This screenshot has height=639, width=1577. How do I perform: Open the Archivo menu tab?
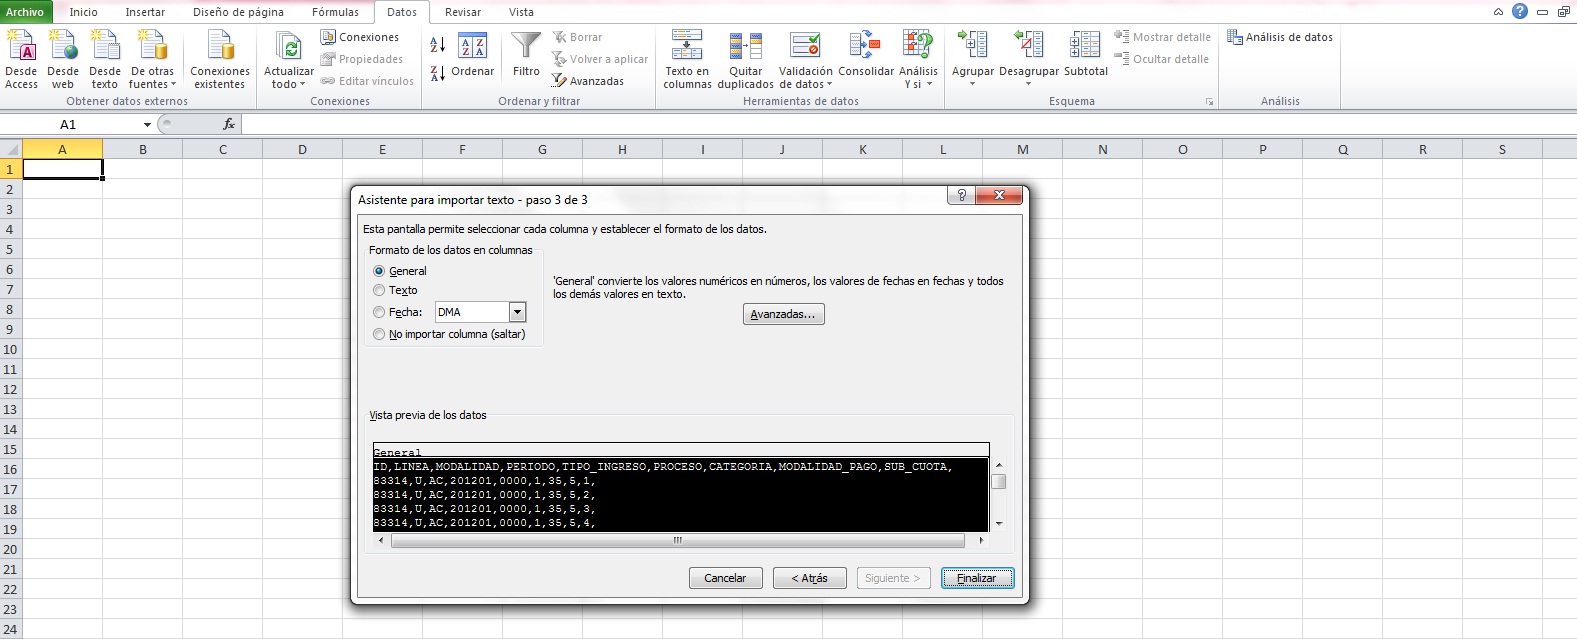(x=25, y=12)
